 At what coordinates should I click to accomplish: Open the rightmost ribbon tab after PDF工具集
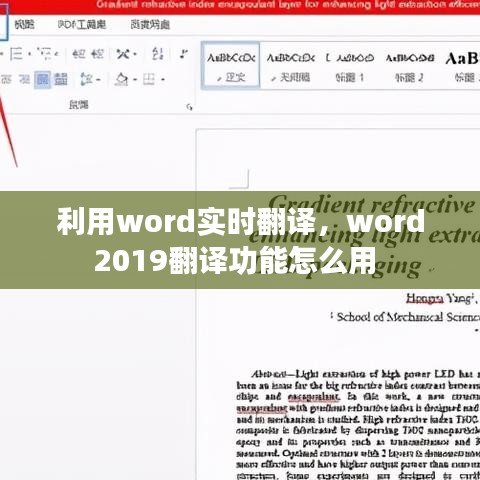point(150,24)
